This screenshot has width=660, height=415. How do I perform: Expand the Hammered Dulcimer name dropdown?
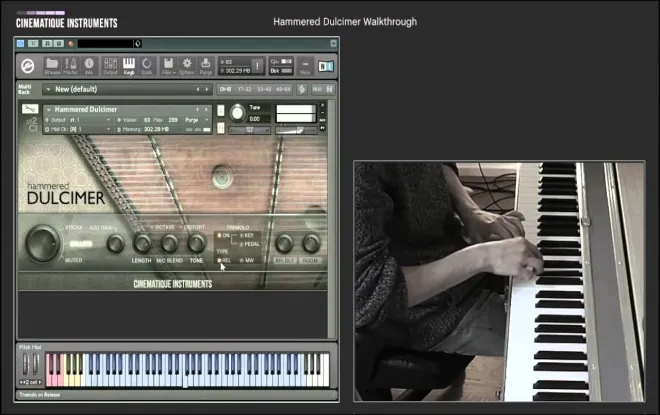[48, 109]
